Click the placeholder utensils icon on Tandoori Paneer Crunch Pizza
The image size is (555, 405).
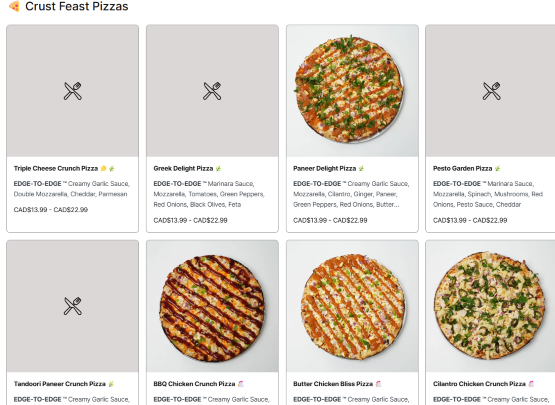coord(73,306)
